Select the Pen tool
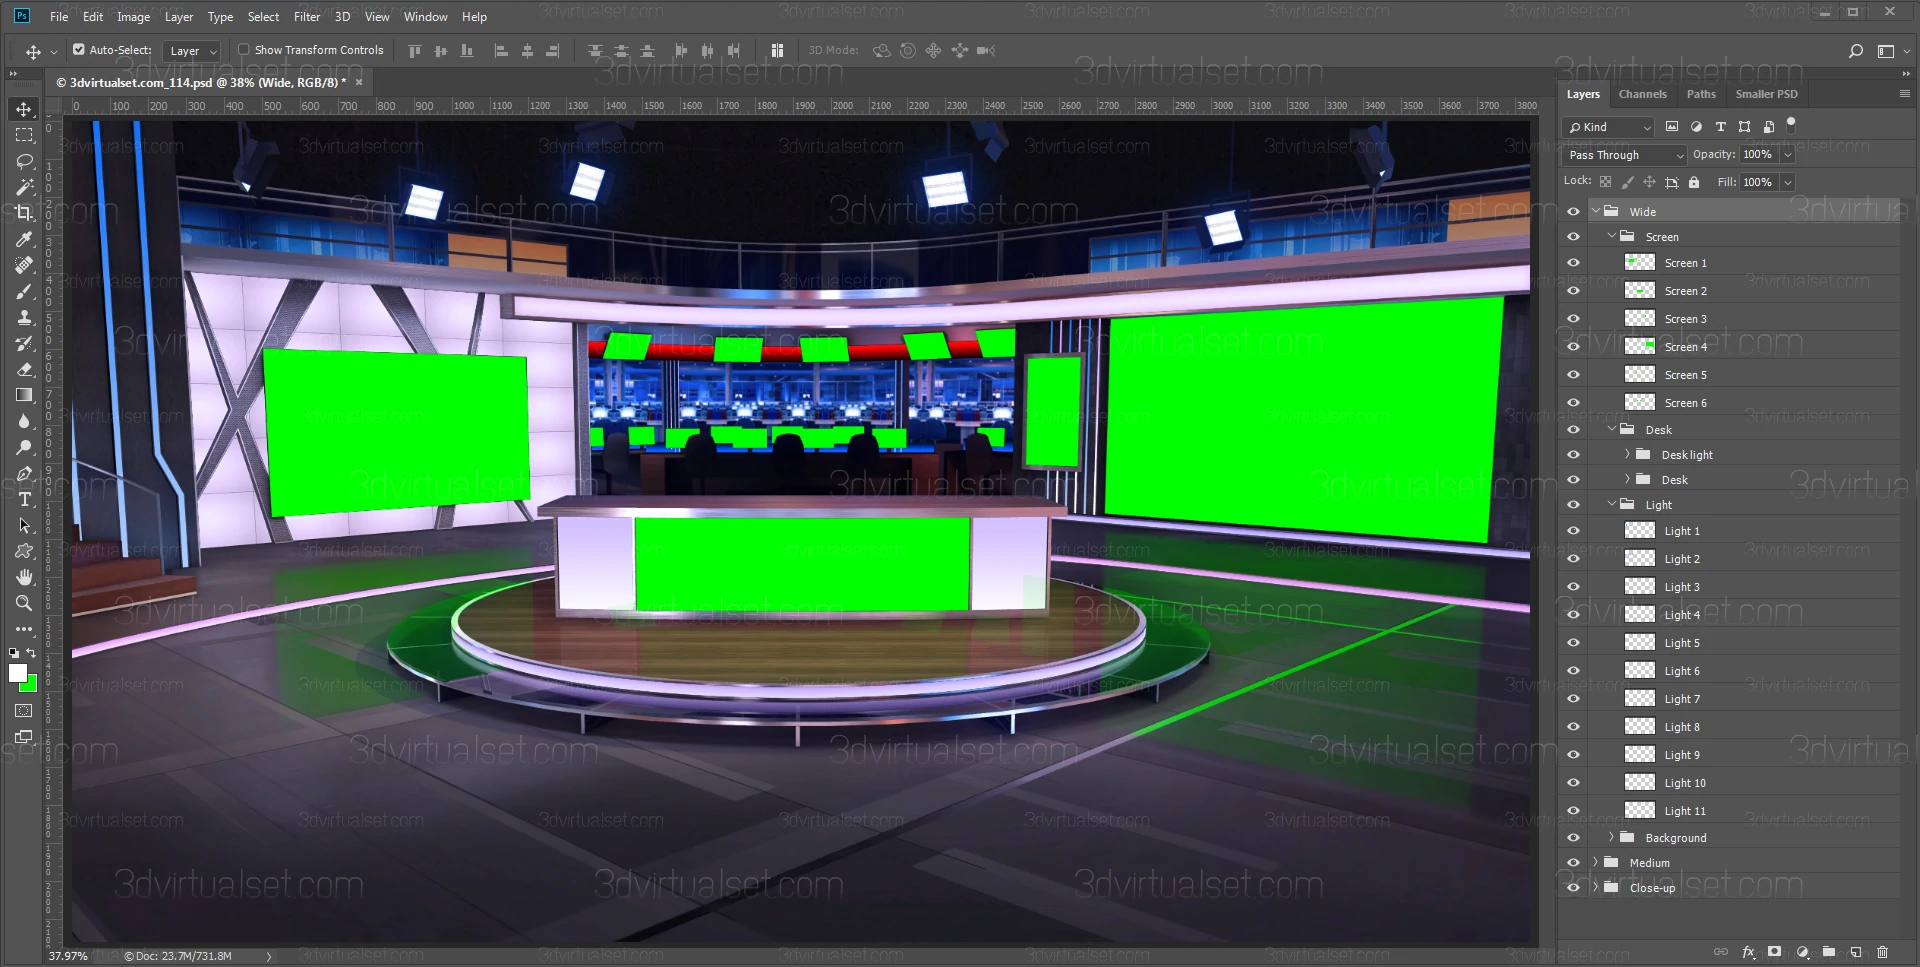The width and height of the screenshot is (1920, 967). (24, 473)
